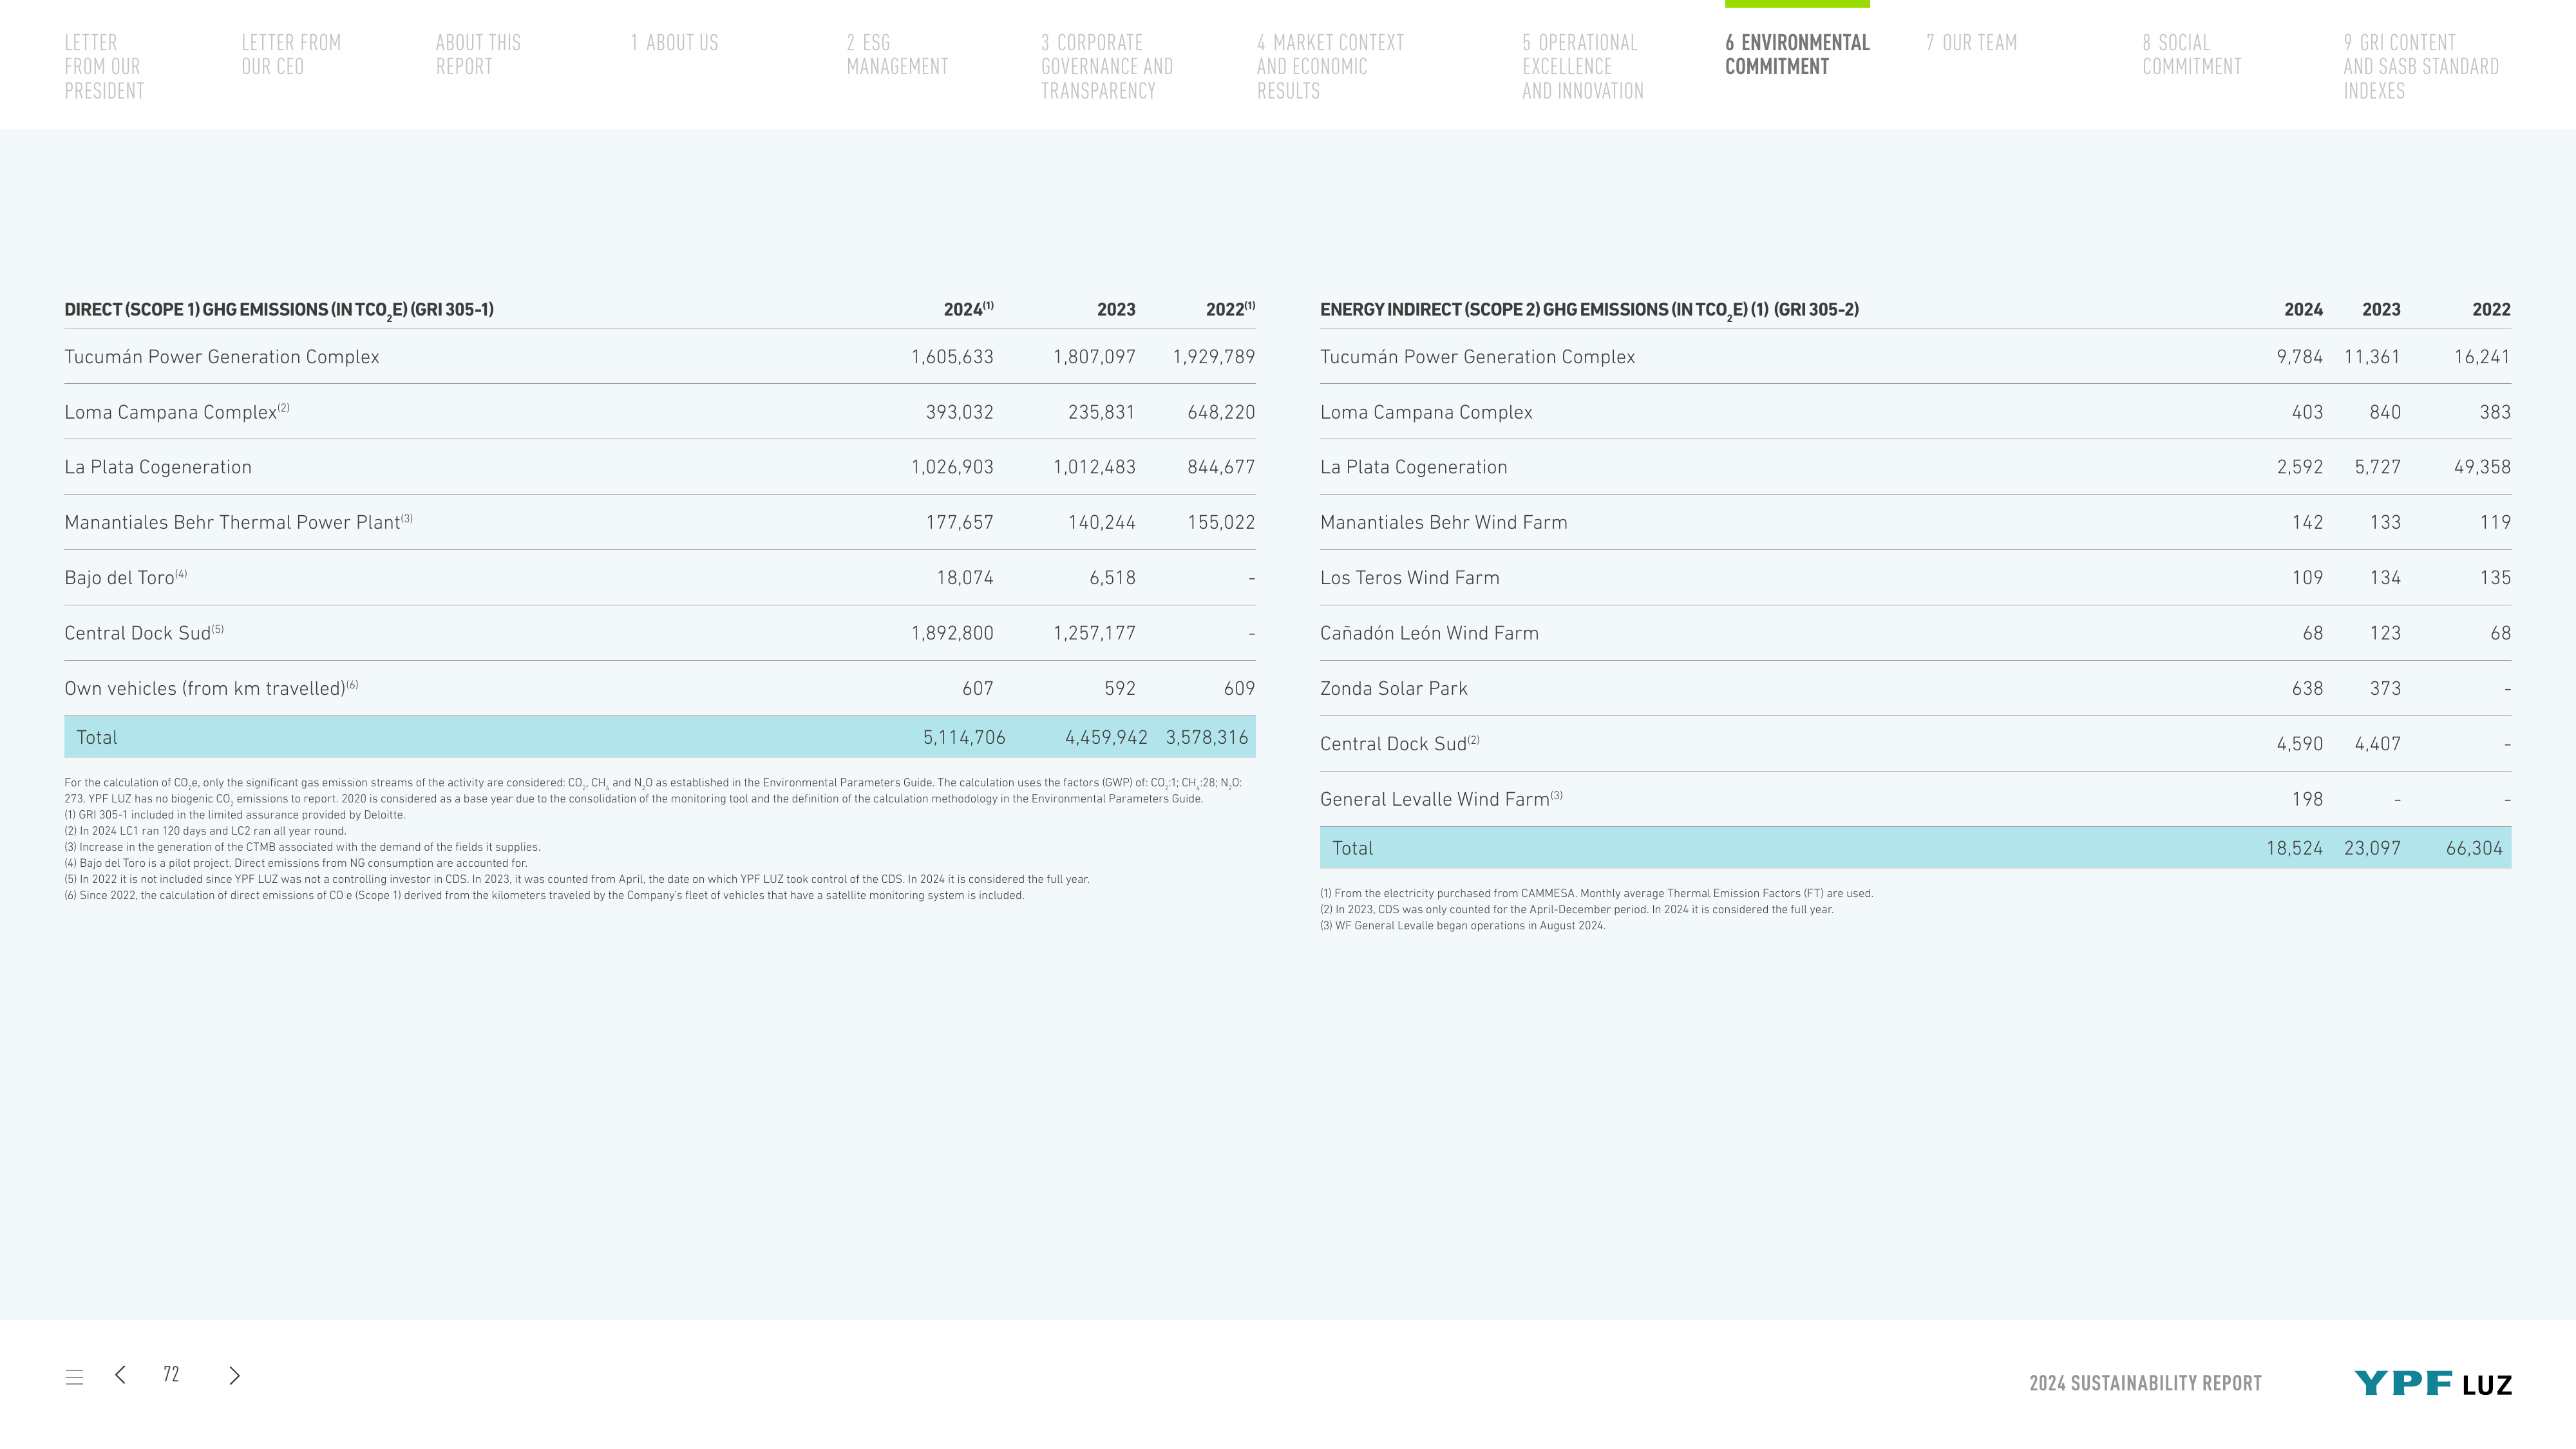Click the 2024 Sustainability Report footer text
The image size is (2576, 1449).
tap(2145, 1384)
